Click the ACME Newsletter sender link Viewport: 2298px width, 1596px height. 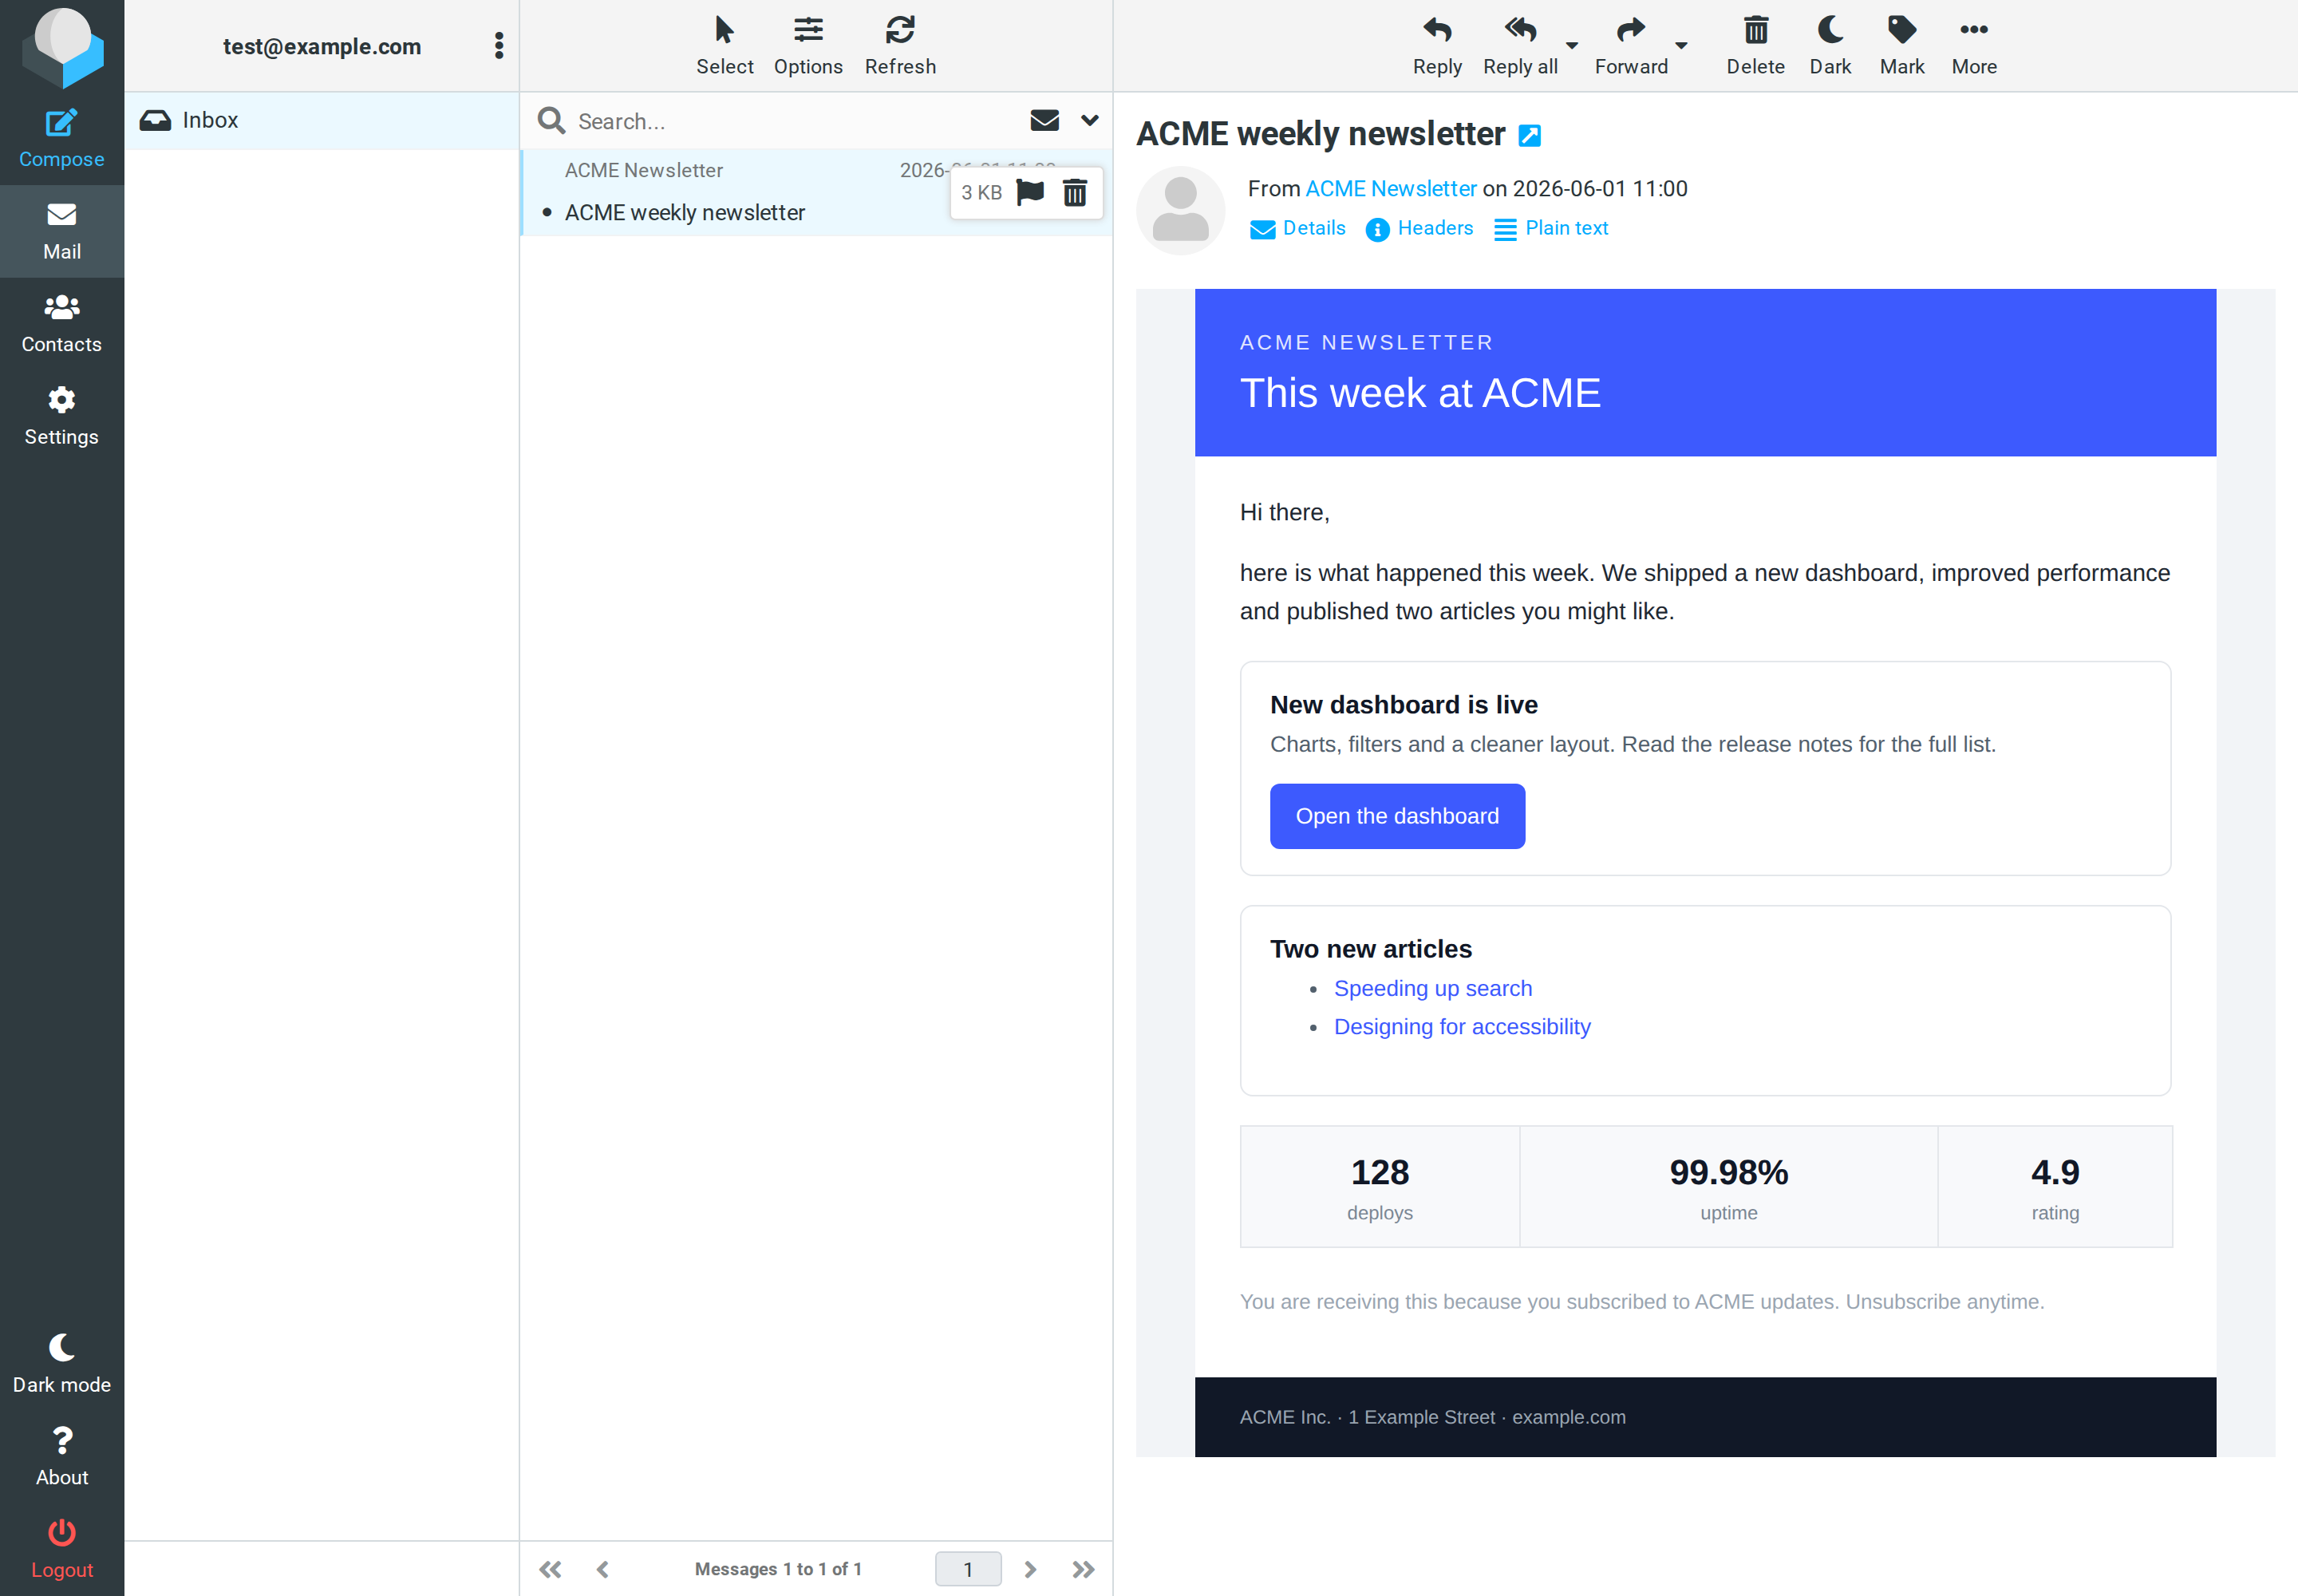(1390, 189)
